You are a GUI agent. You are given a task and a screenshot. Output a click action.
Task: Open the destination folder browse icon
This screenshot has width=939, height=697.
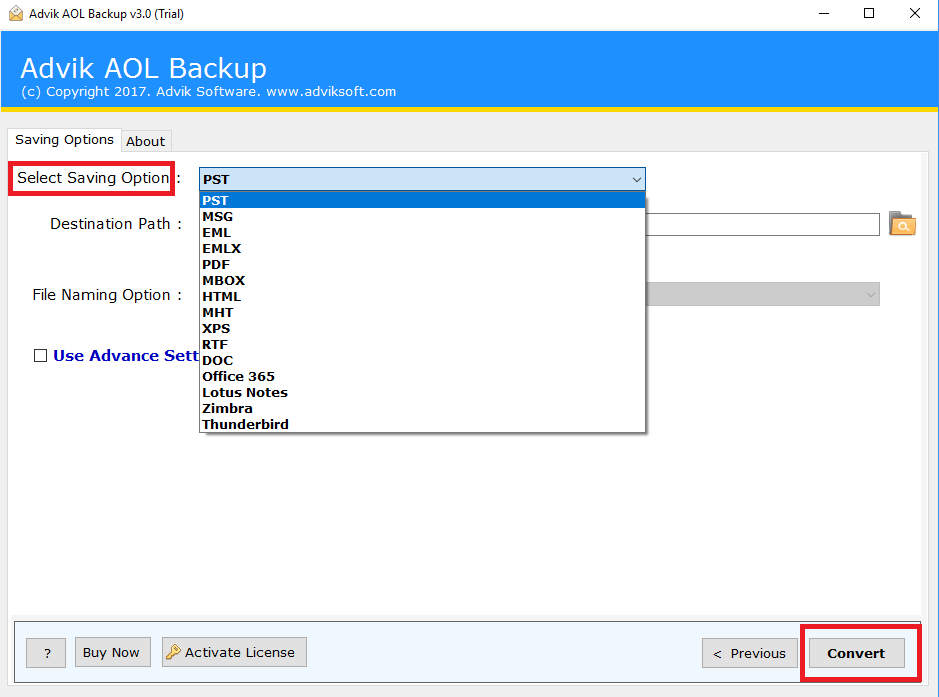902,223
